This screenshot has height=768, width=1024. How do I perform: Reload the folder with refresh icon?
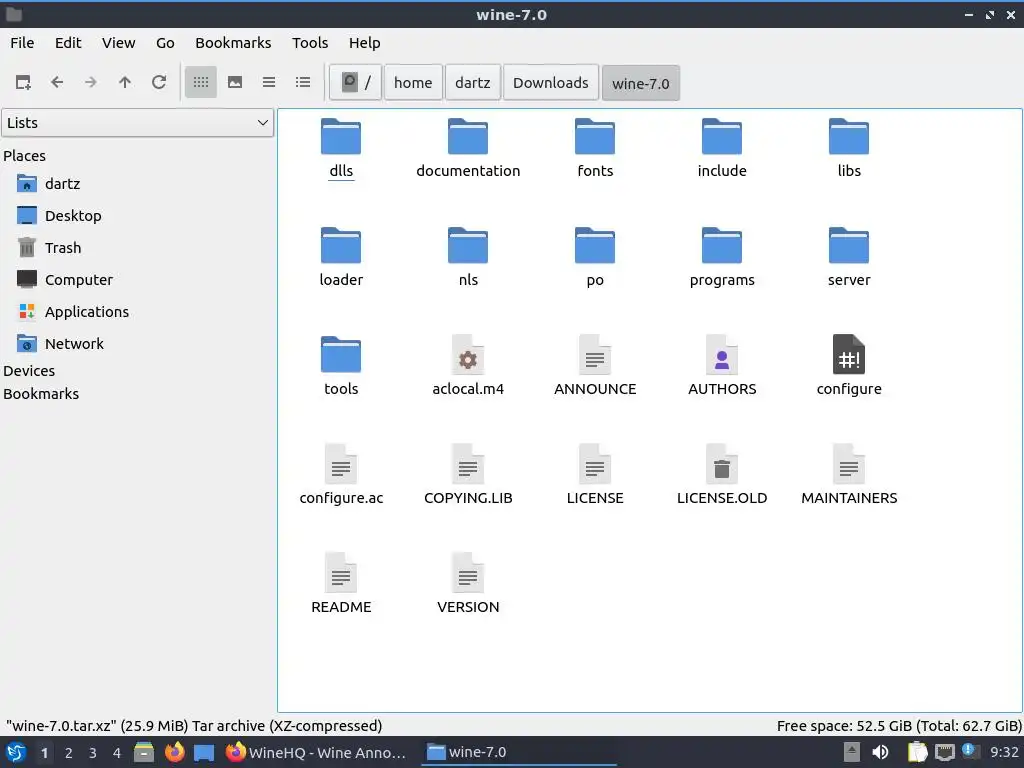pos(159,82)
